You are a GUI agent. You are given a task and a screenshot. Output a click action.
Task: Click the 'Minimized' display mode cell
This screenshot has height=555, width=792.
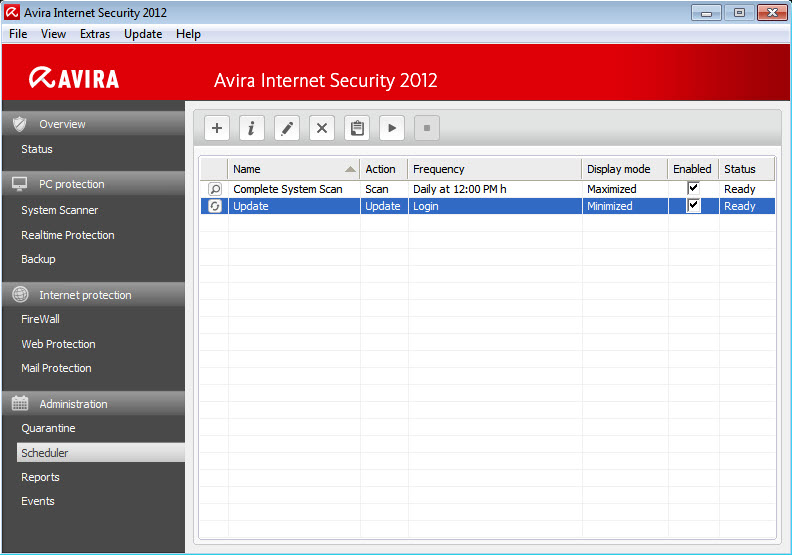[625, 206]
